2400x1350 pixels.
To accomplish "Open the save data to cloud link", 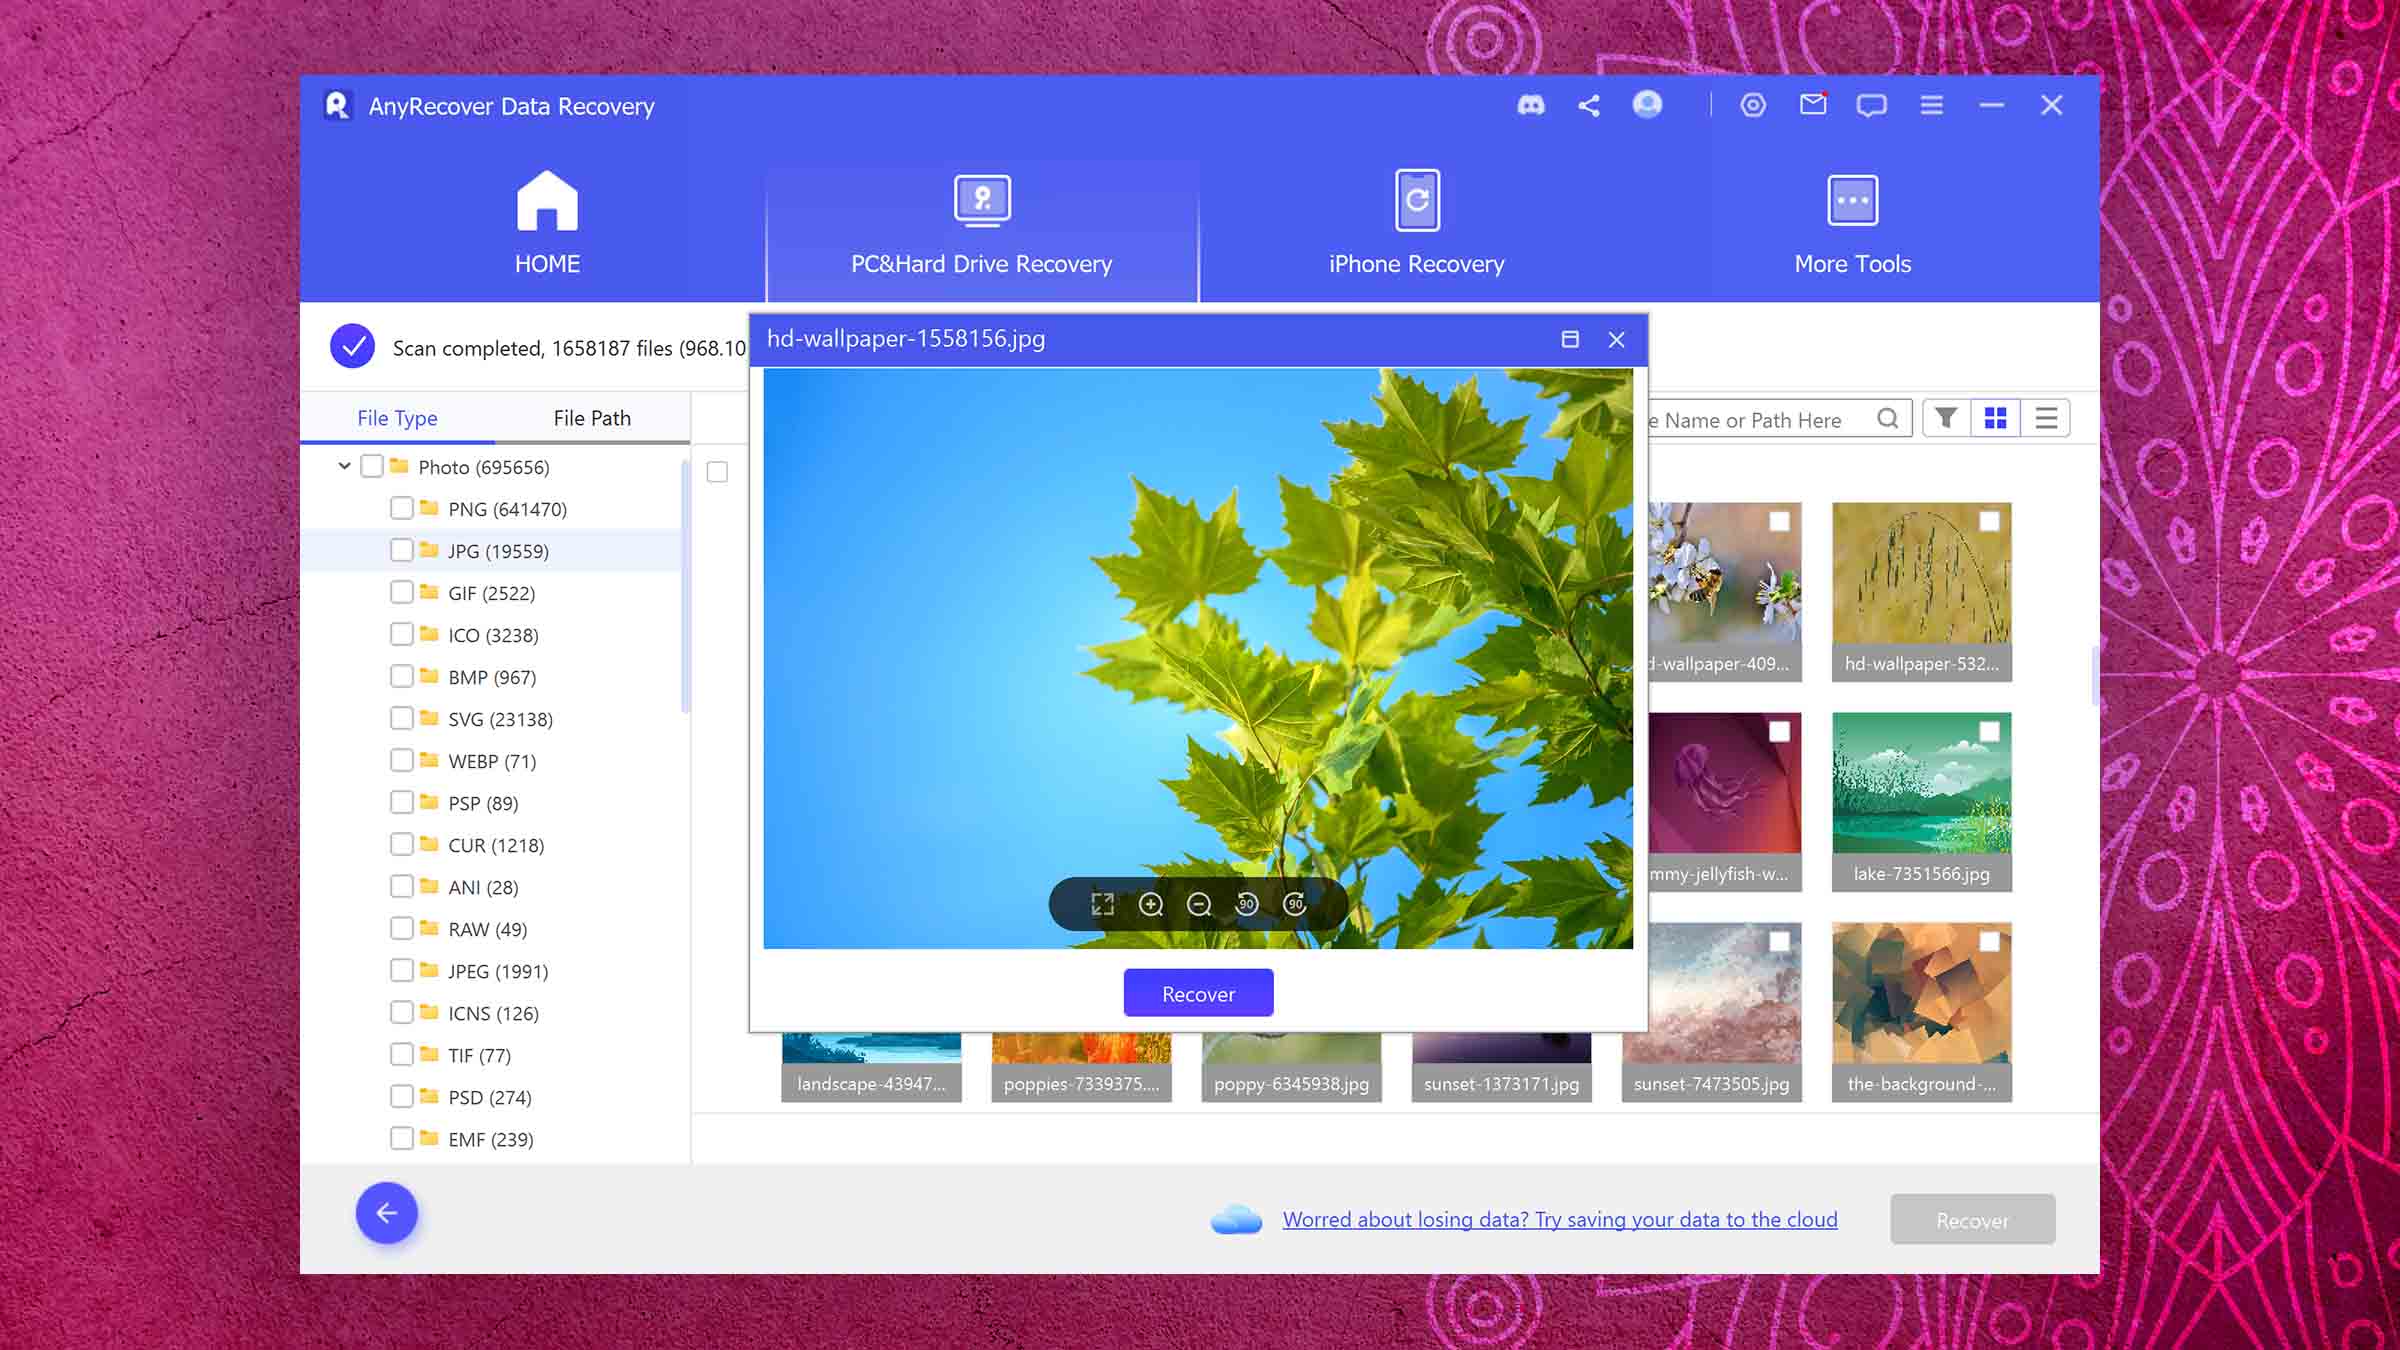I will point(1560,1220).
